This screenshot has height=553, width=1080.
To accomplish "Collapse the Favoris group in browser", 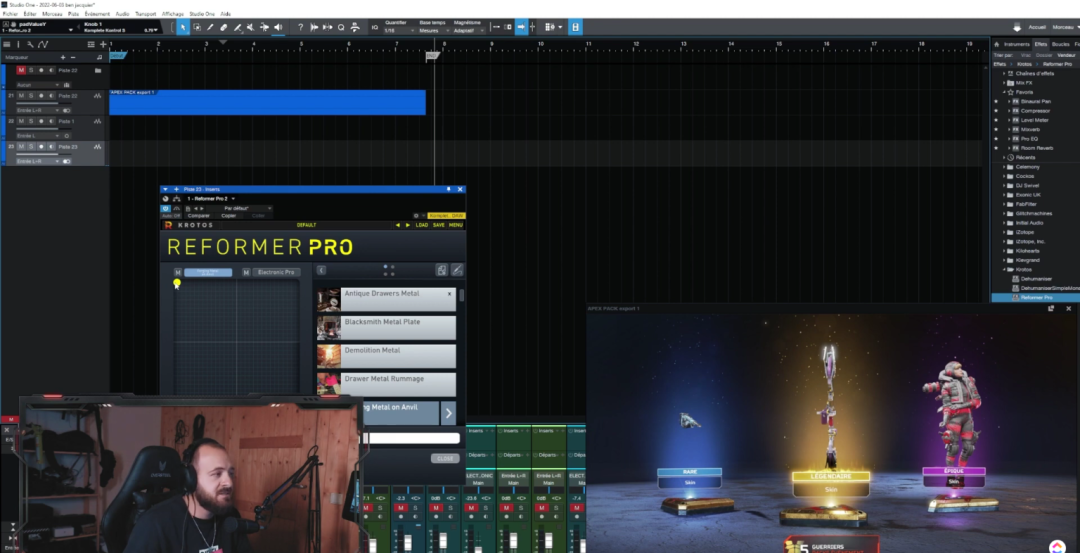I will 1004,92.
